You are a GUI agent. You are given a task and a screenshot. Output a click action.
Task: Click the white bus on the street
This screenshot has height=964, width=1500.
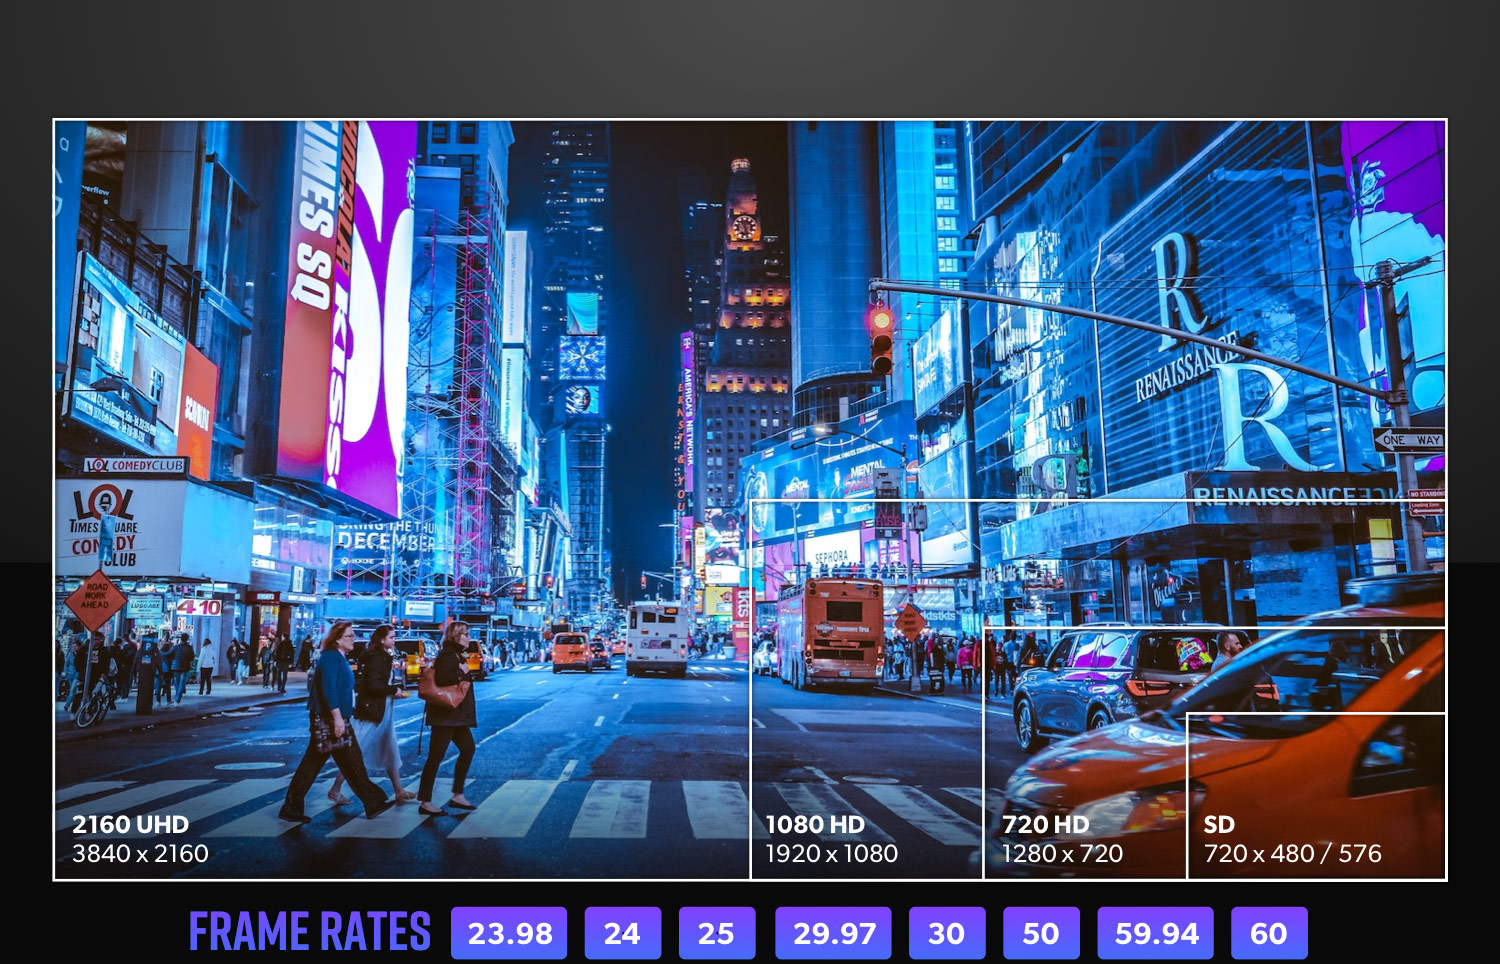tap(657, 637)
